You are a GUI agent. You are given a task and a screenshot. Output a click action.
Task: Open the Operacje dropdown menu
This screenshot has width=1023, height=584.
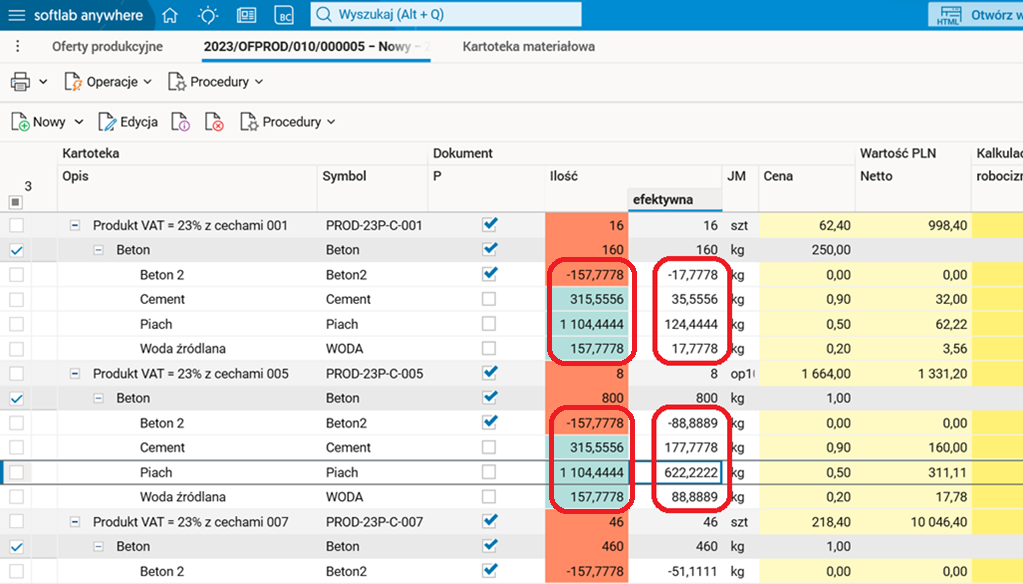coord(109,82)
